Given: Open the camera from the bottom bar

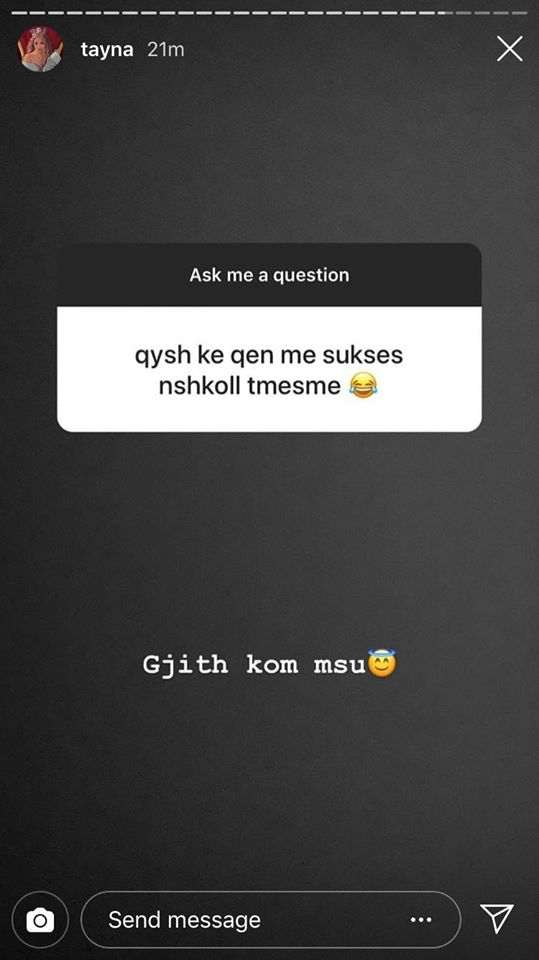Looking at the screenshot, I should [40, 920].
